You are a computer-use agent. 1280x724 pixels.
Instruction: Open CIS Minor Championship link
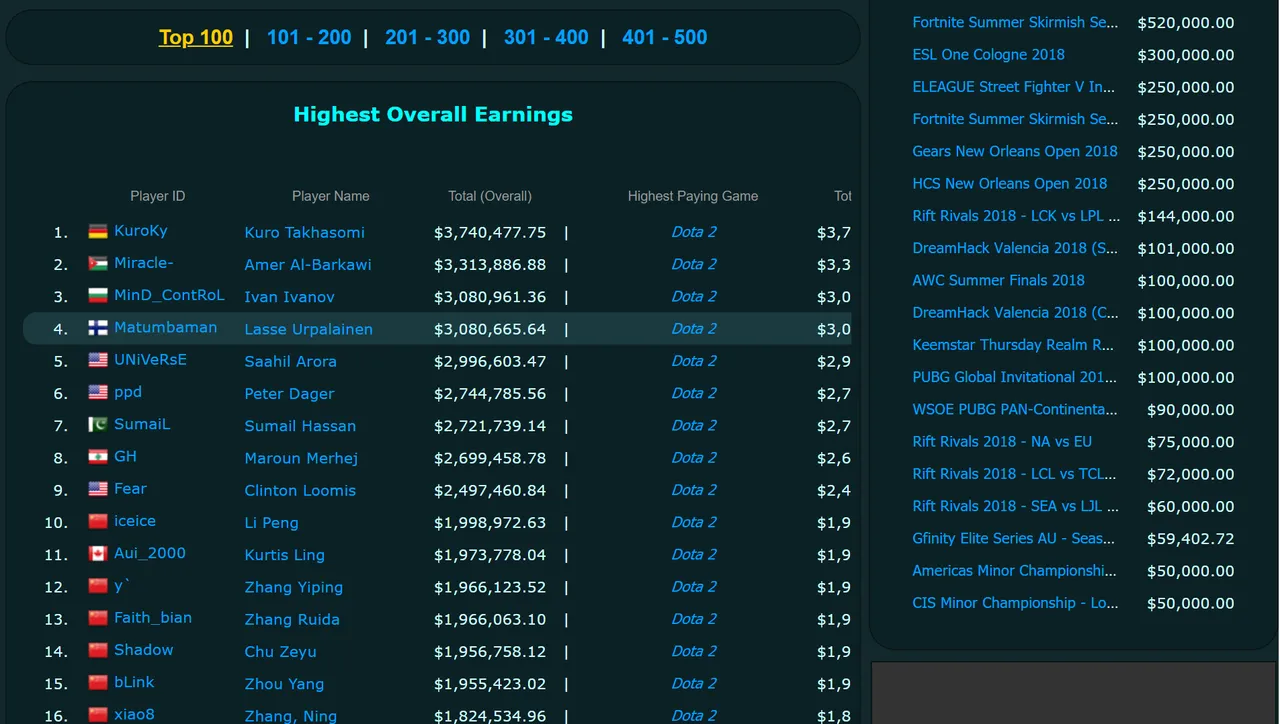click(1015, 603)
